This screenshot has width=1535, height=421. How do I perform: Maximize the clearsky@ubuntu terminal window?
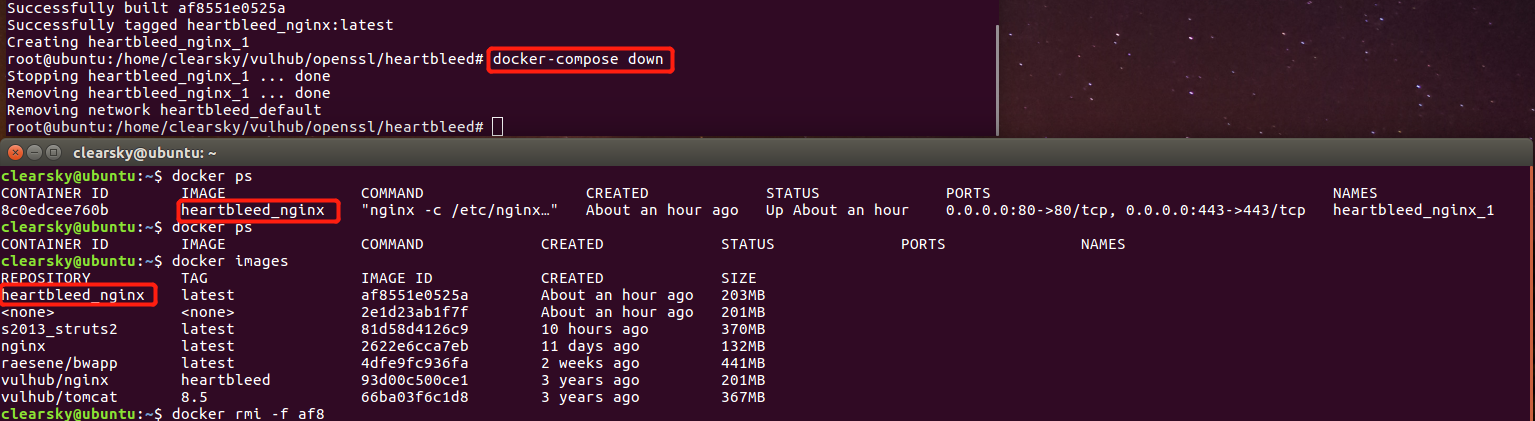[52, 152]
